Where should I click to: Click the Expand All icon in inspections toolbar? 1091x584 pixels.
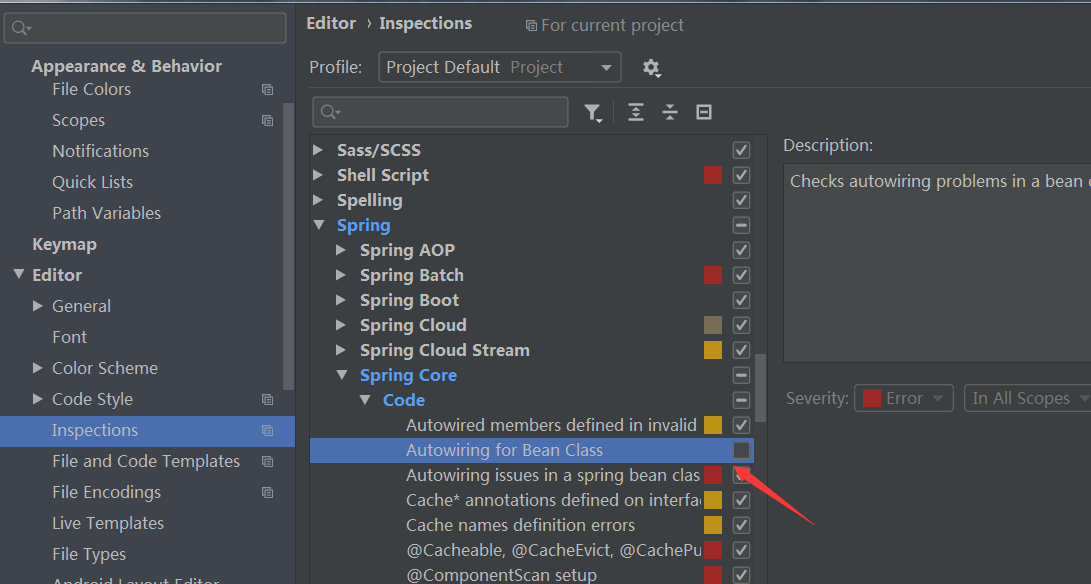636,112
